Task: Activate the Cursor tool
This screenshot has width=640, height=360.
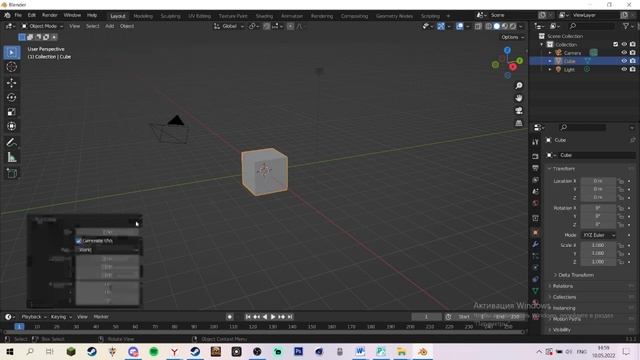Action: tap(11, 67)
